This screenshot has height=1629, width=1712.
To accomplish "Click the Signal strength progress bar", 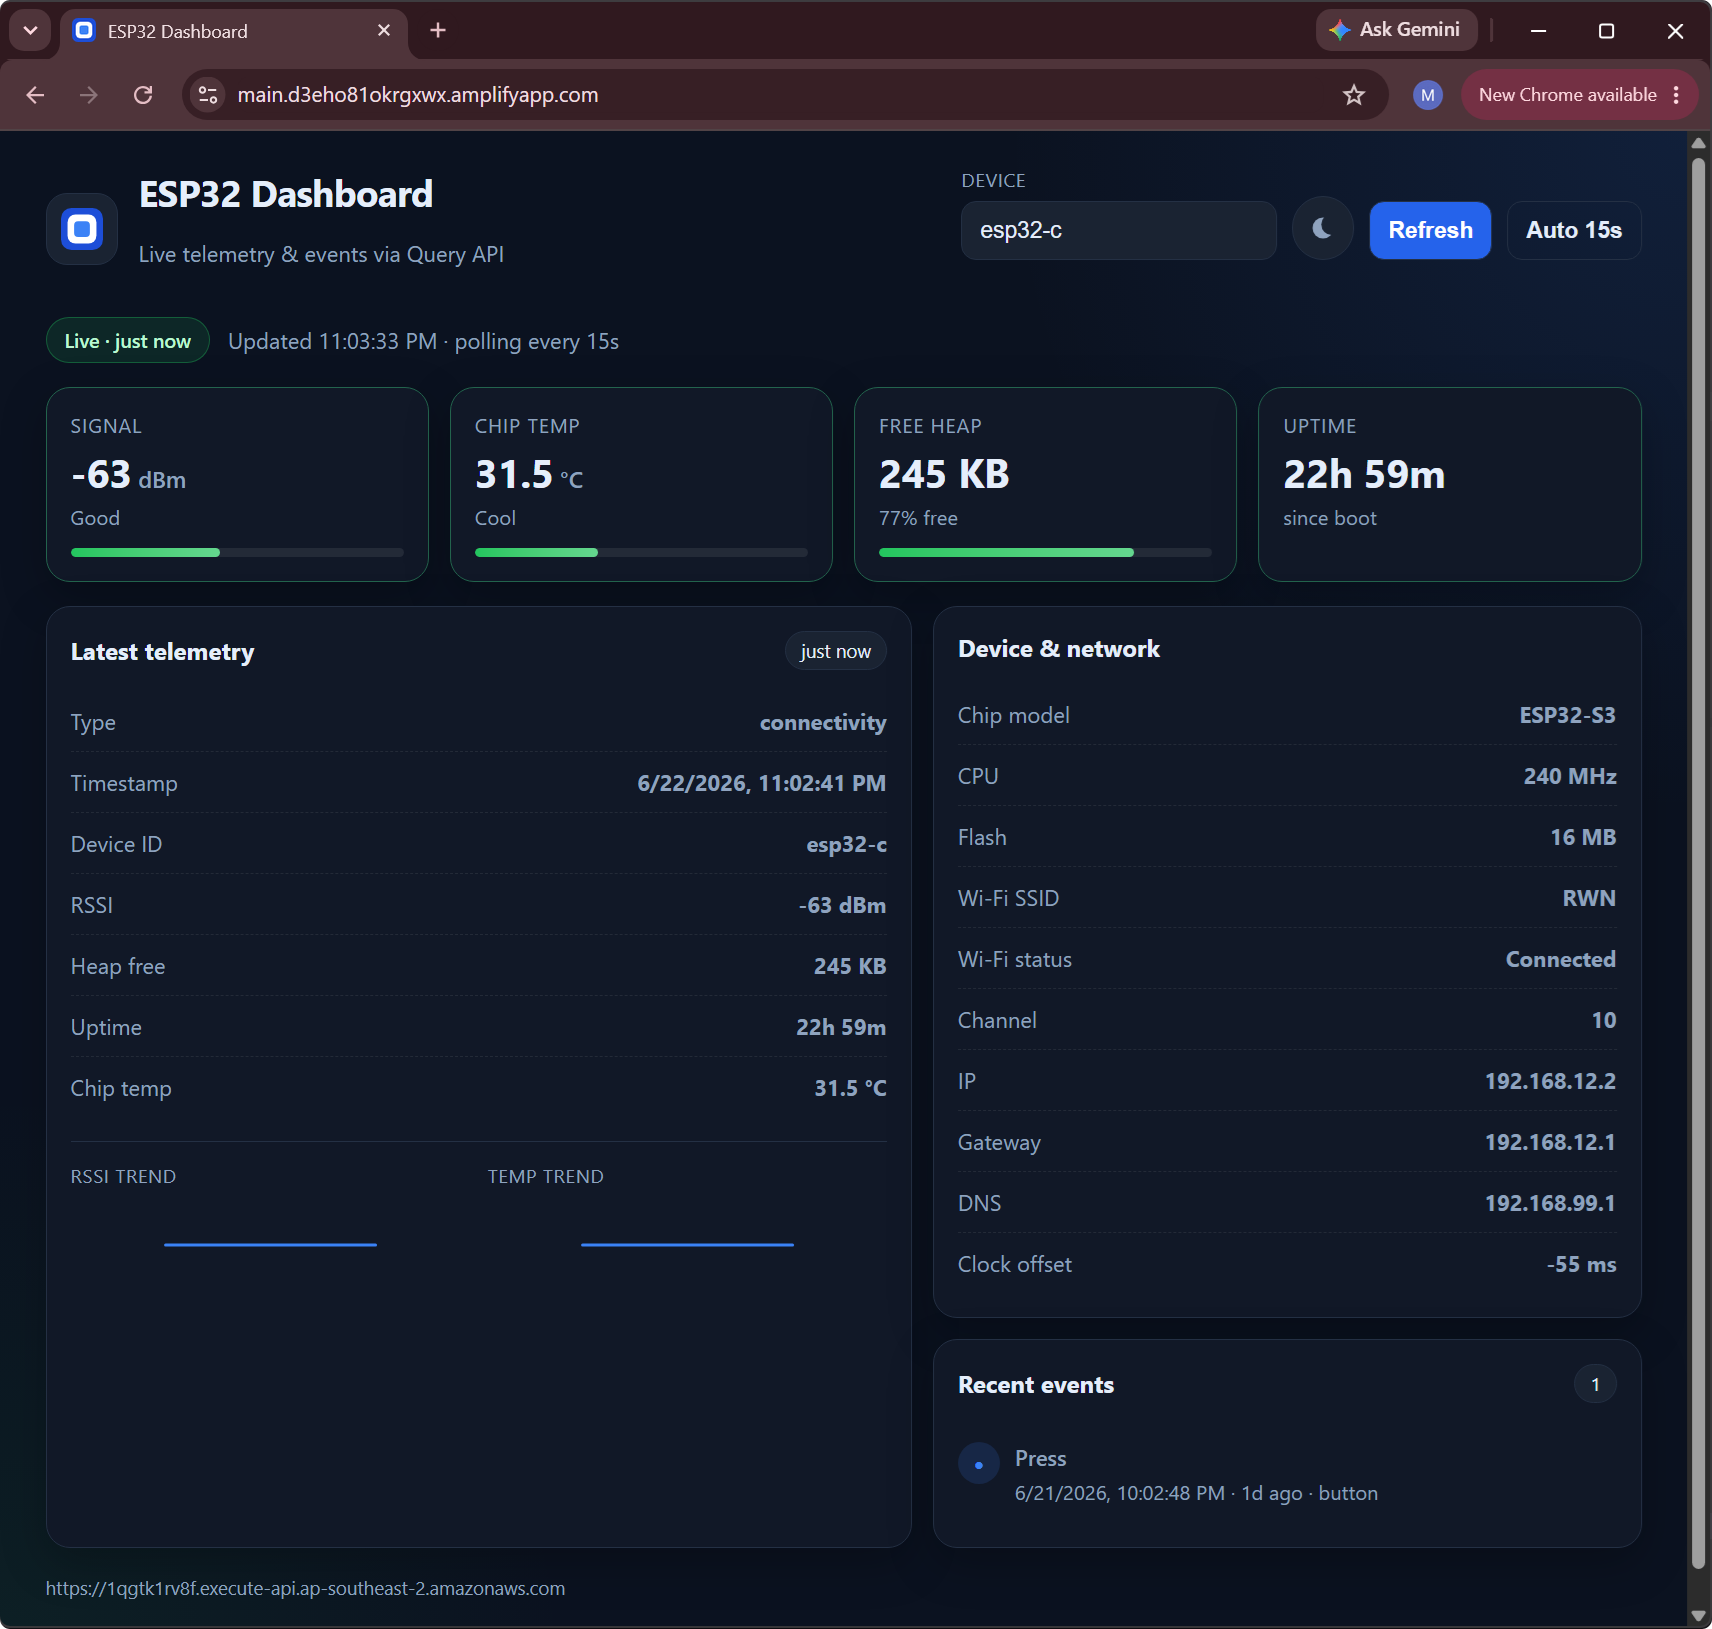I will point(237,552).
